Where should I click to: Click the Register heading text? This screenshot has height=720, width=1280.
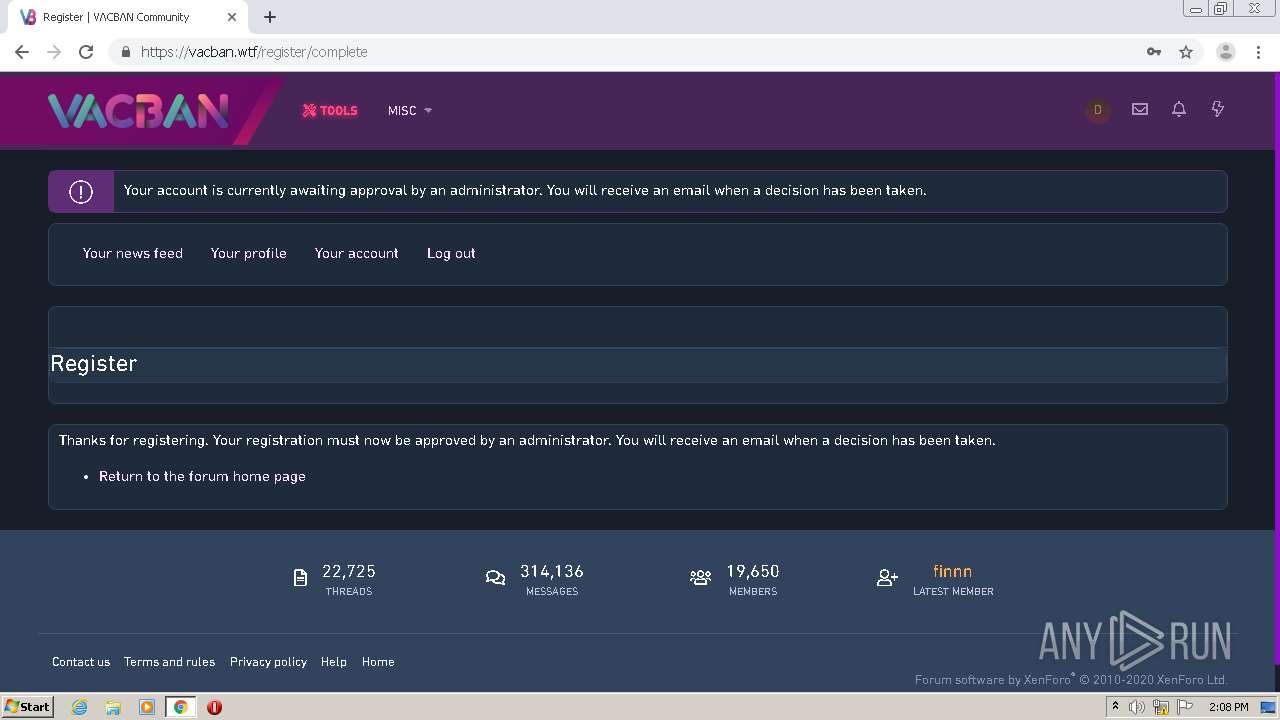pyautogui.click(x=94, y=364)
